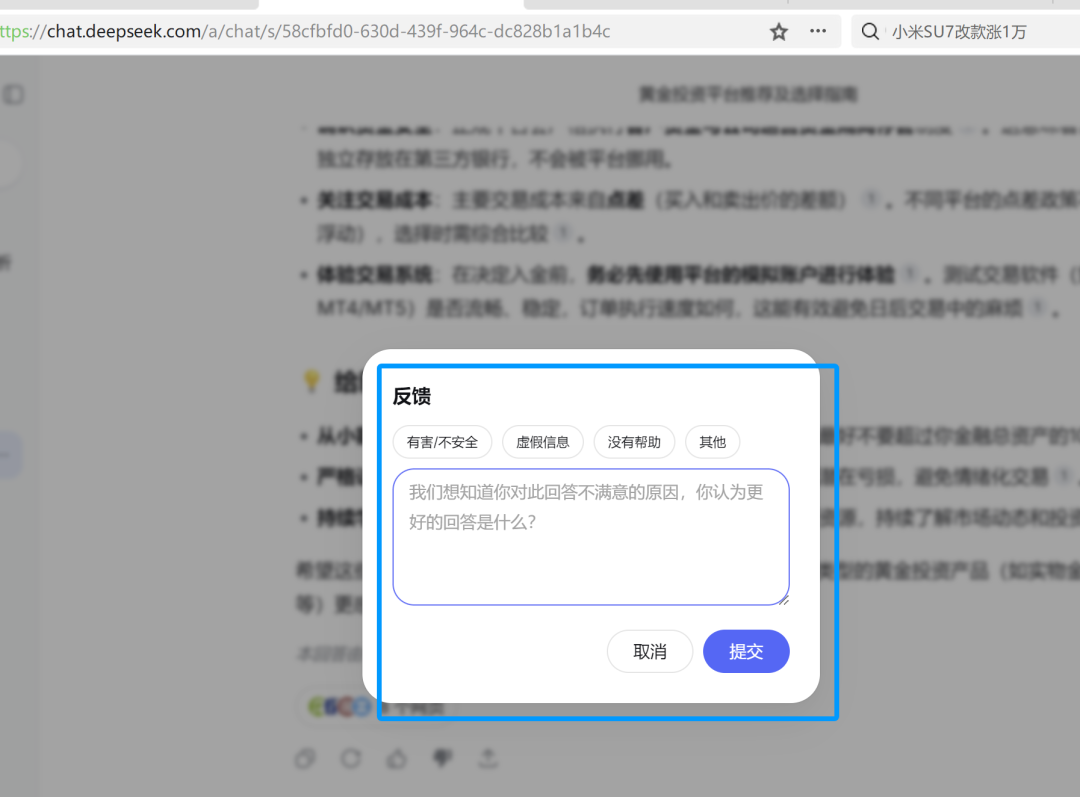Toggle the 有害/不安全 feedback tag
Screen dimensions: 1080x797
(442, 442)
